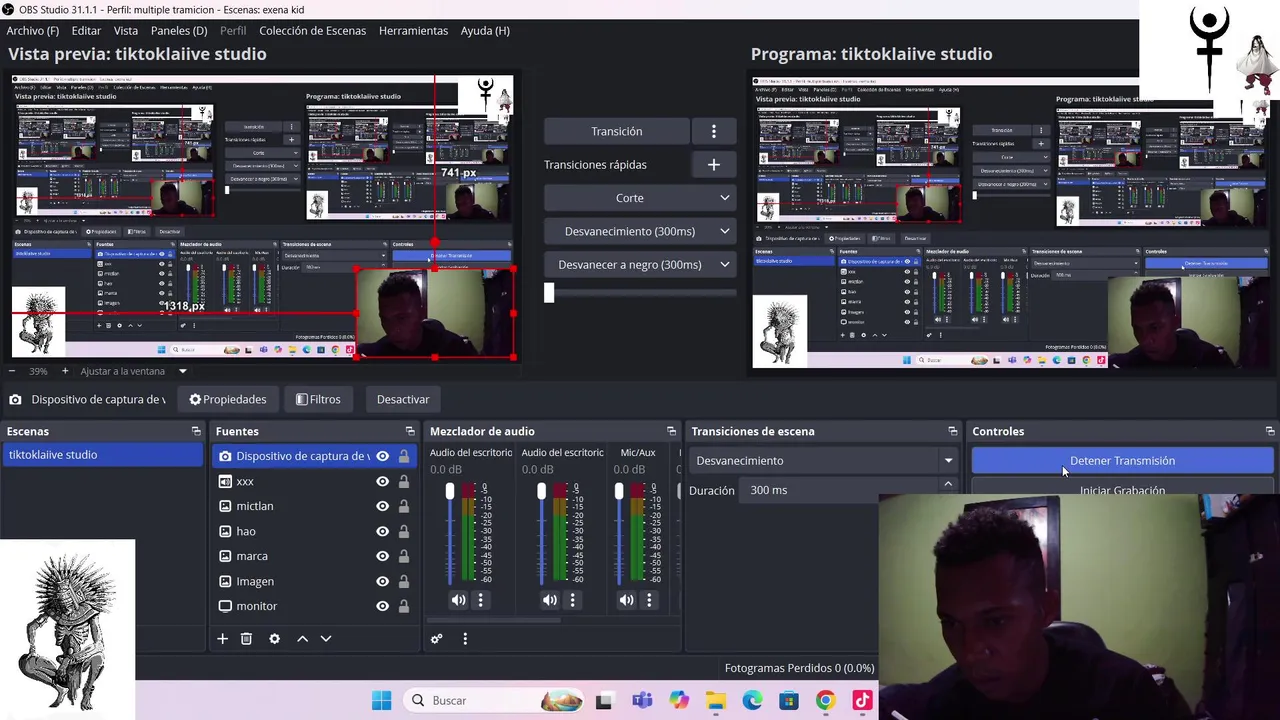Expand Desvanecimiento (300ms) quick transition dropdown
Screen dimensions: 1280x720
click(640, 231)
